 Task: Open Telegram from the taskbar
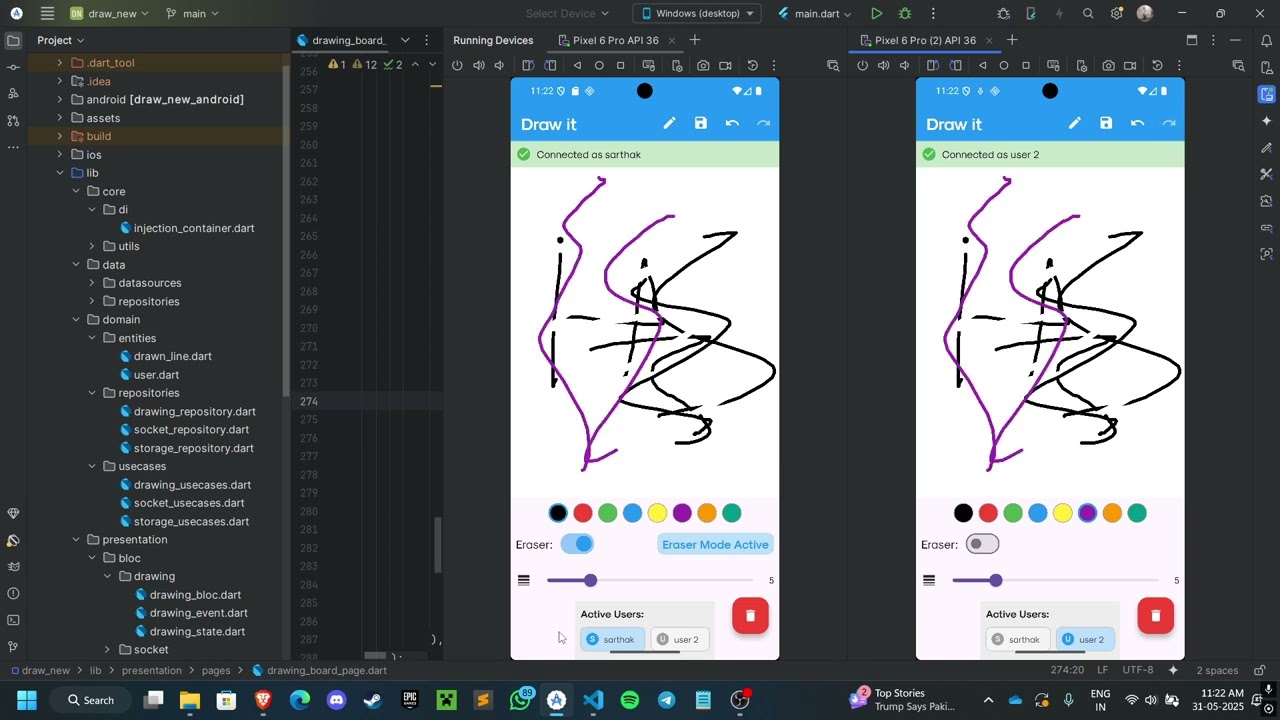click(666, 700)
